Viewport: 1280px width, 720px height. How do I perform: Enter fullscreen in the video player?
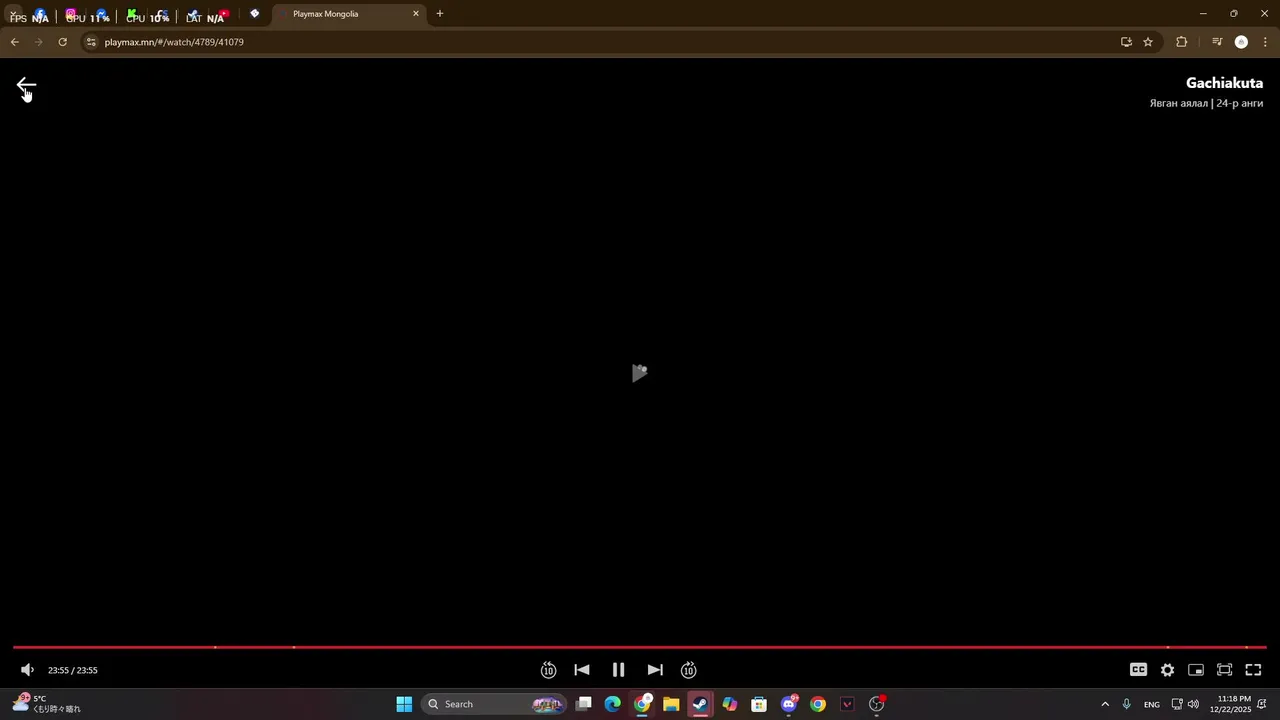[x=1253, y=670]
